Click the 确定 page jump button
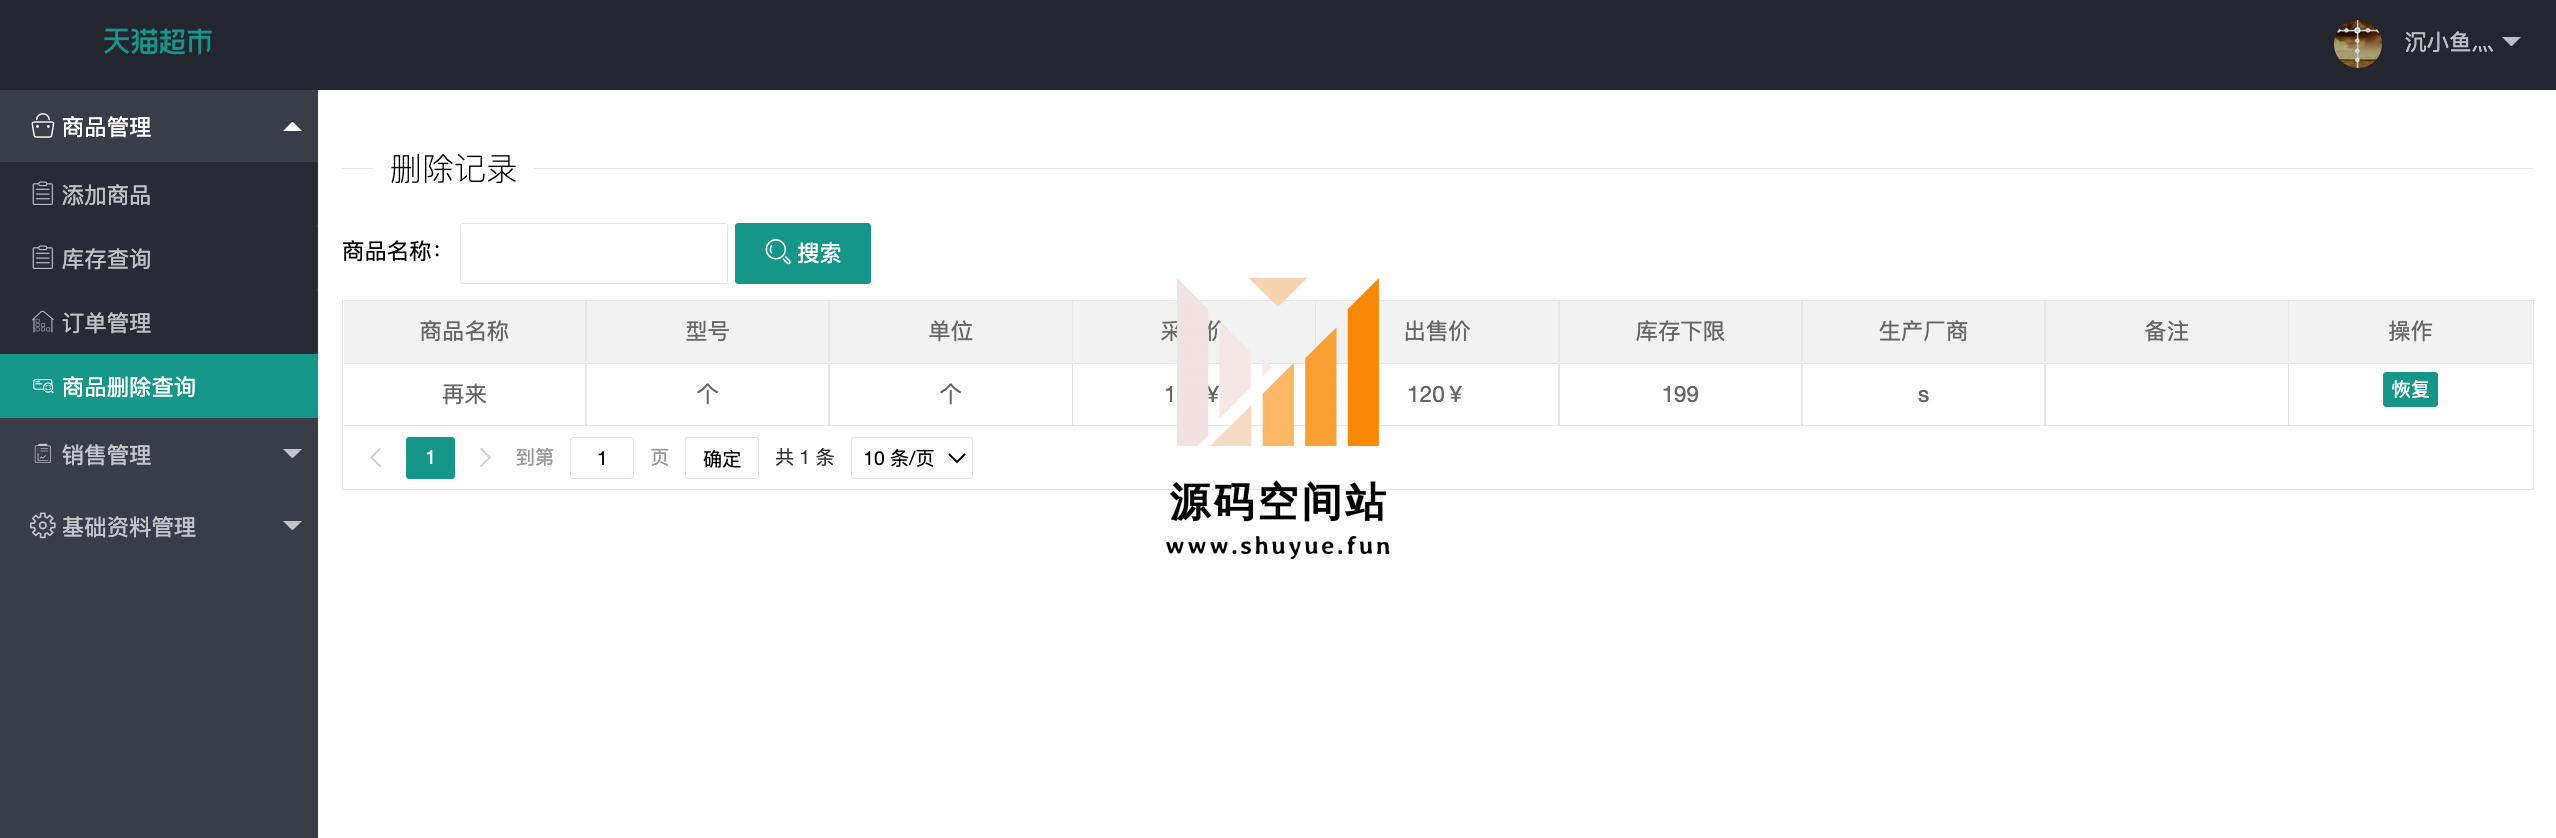The width and height of the screenshot is (2556, 838). click(x=721, y=458)
